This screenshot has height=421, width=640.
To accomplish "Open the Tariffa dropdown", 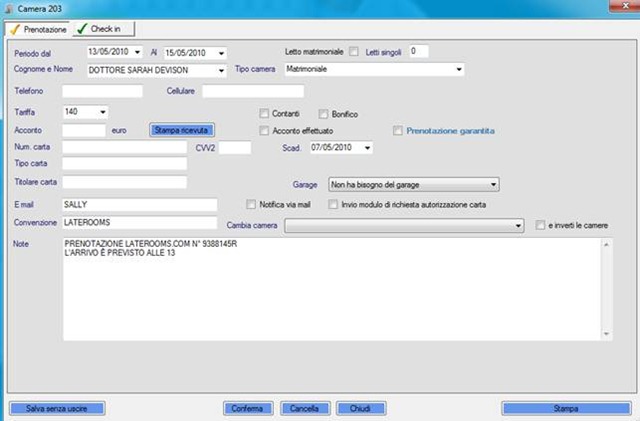I will [x=103, y=112].
